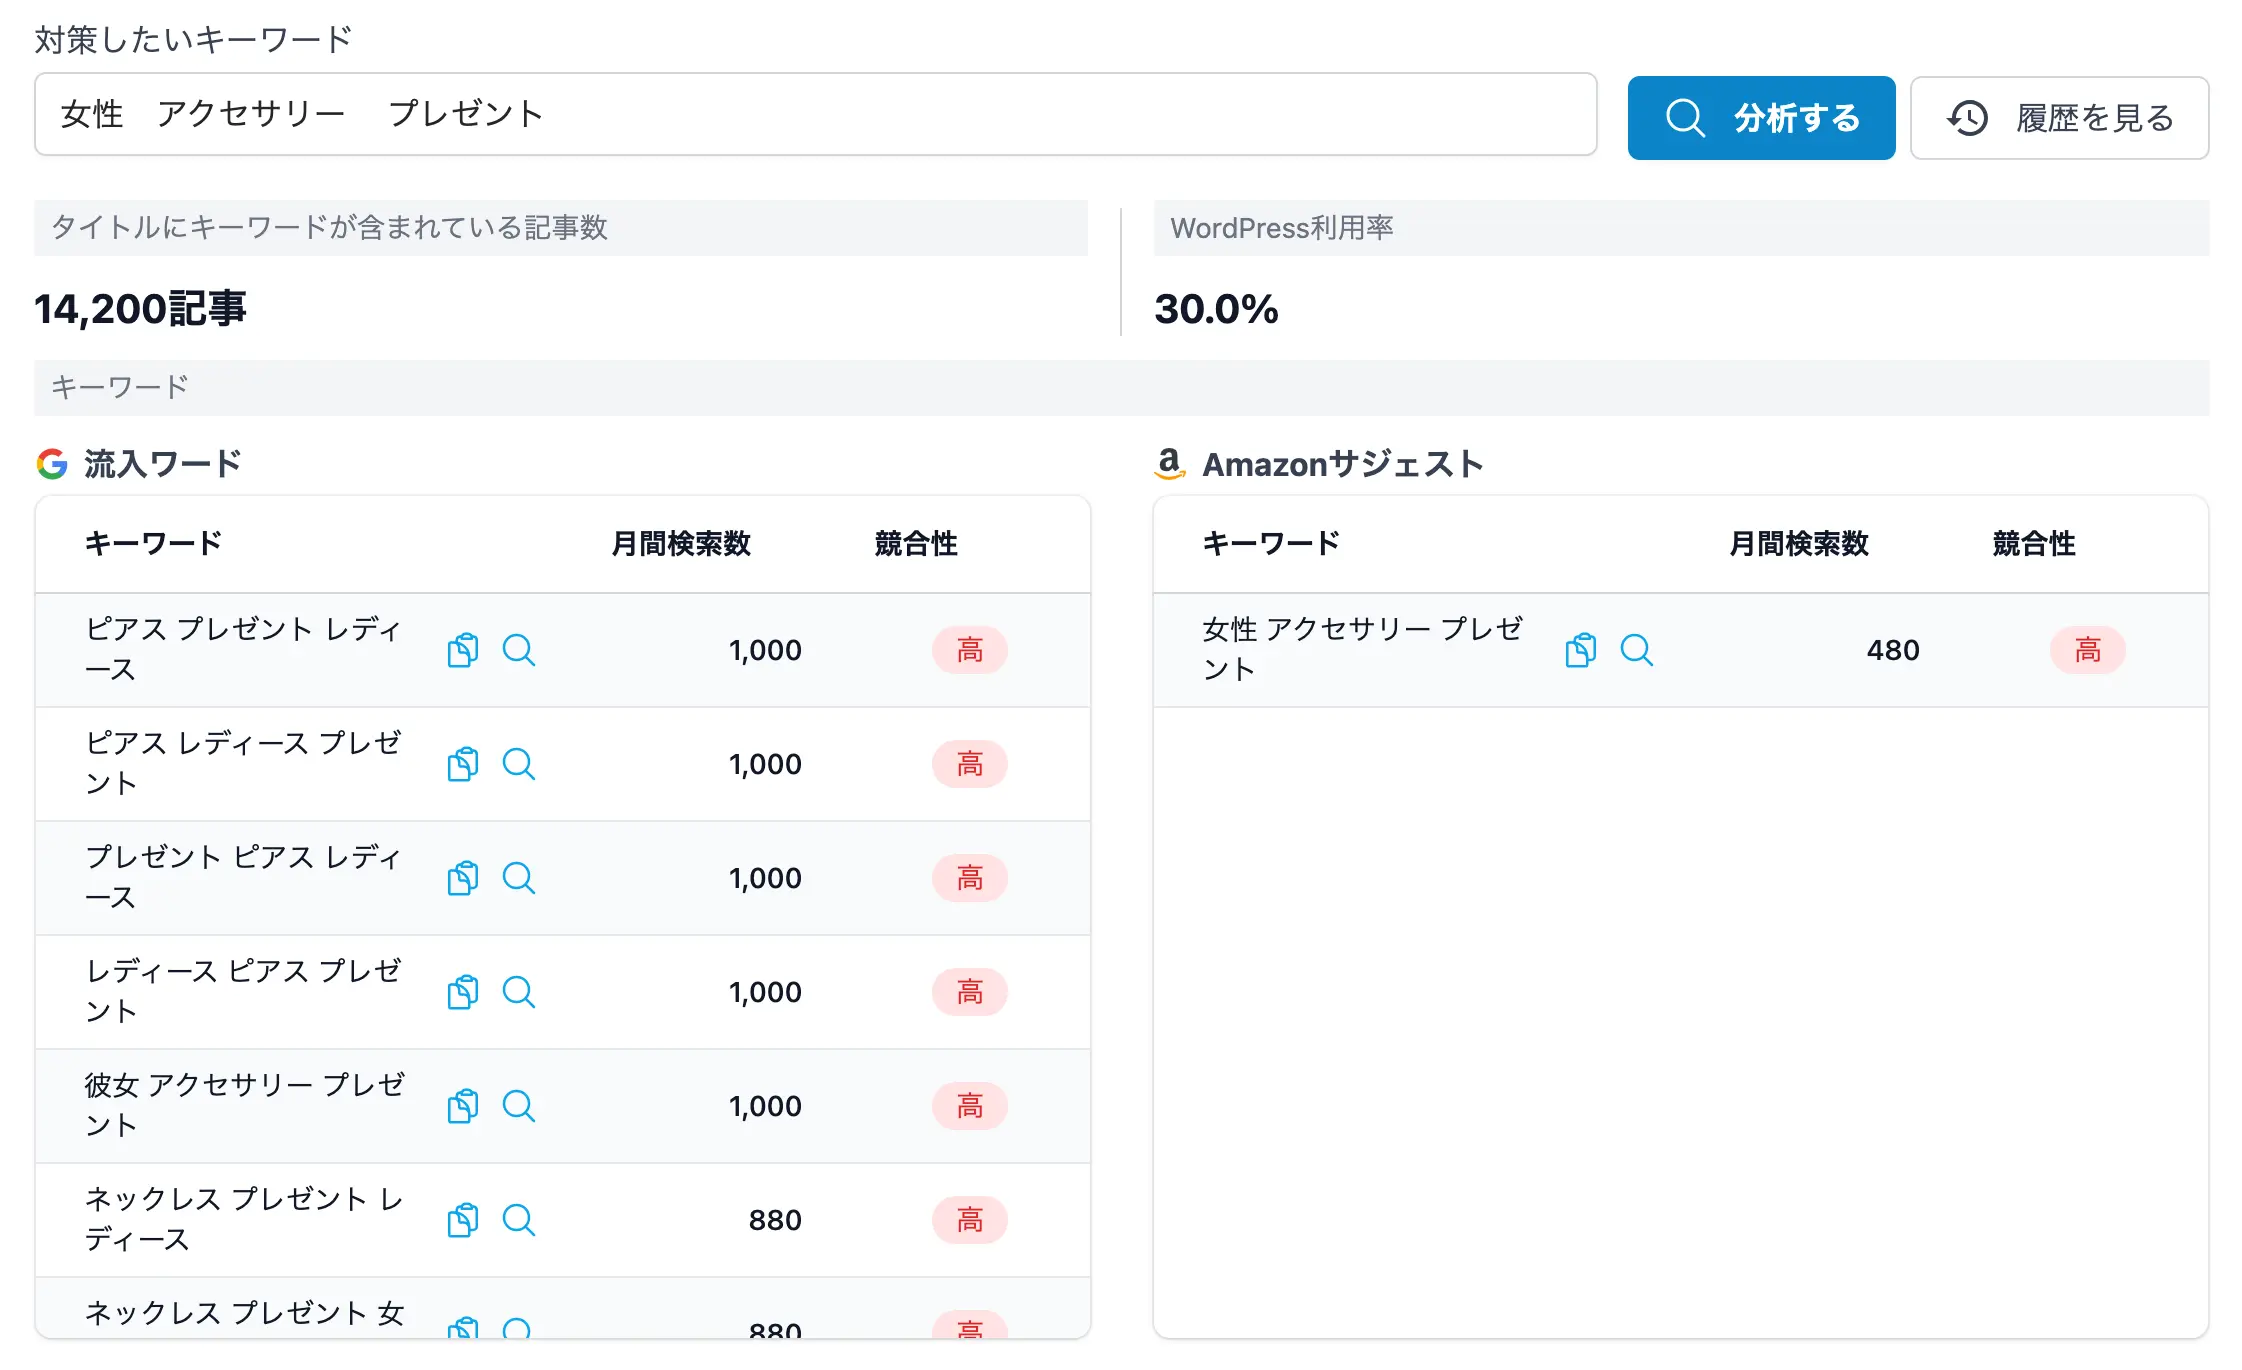The height and width of the screenshot is (1370, 2242).
Task: Click the Amazon icon beside Amazonサジェスト
Action: (x=1170, y=463)
